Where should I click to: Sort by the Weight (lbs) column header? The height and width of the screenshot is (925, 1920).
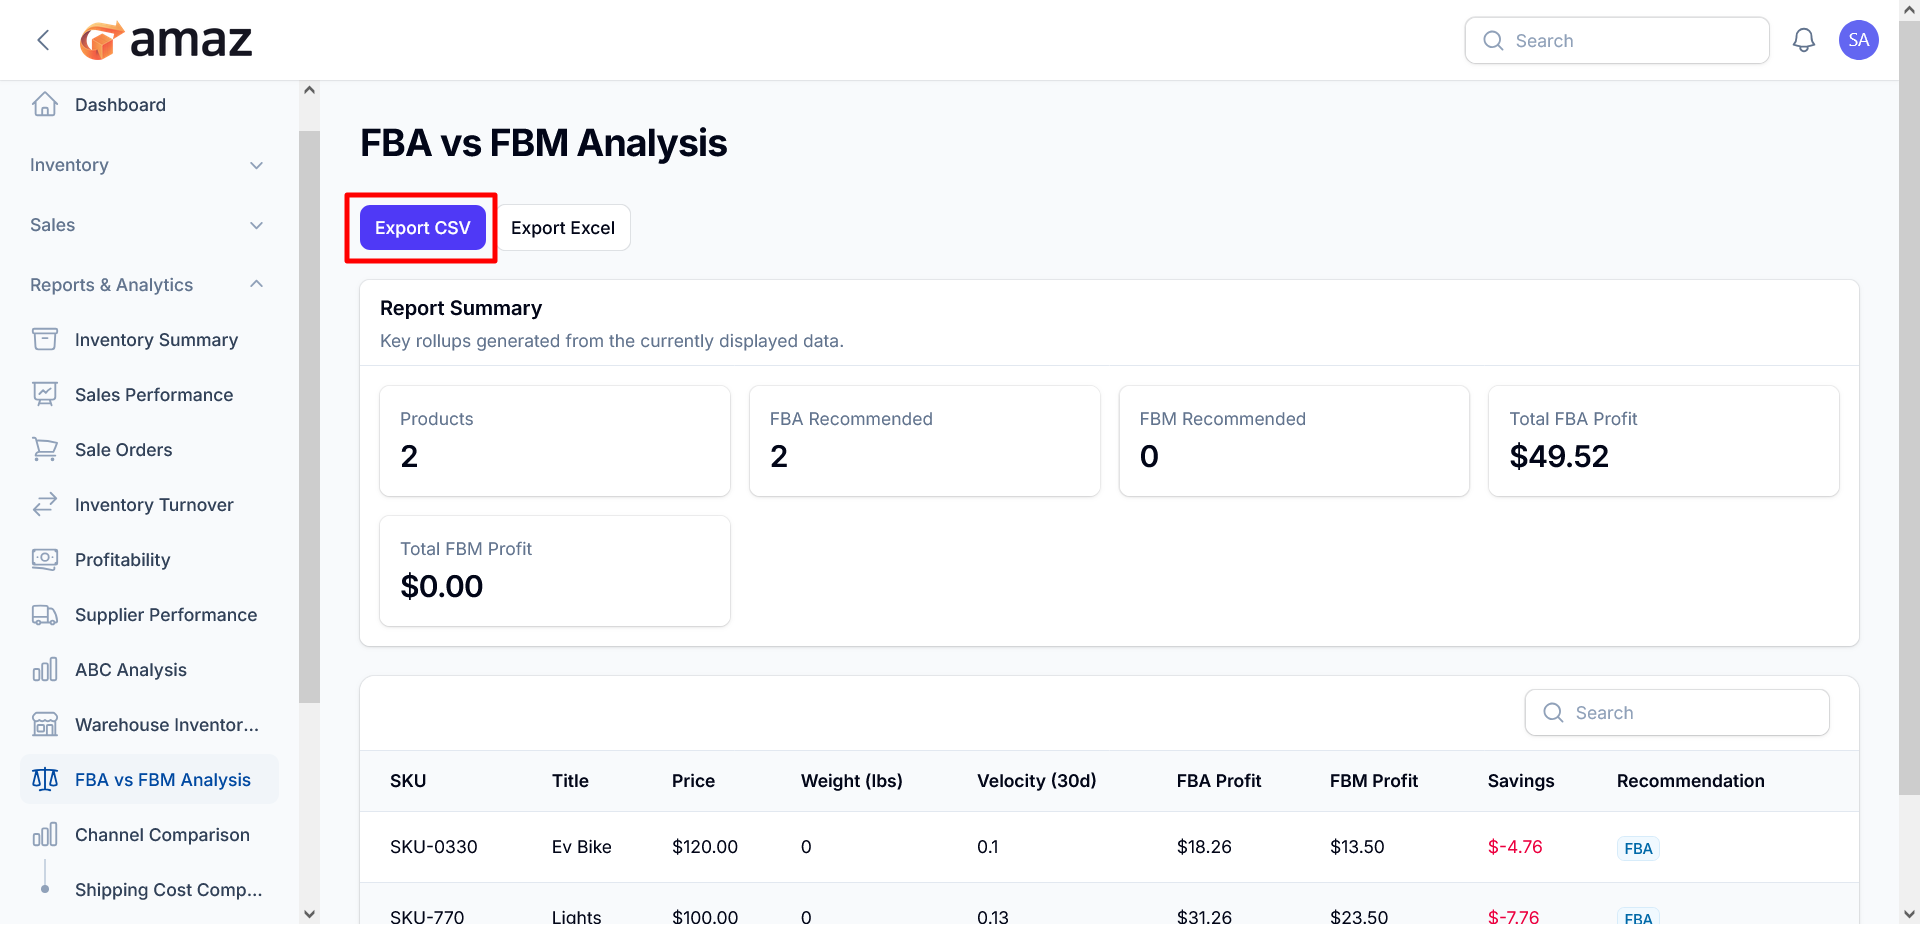[x=851, y=781]
